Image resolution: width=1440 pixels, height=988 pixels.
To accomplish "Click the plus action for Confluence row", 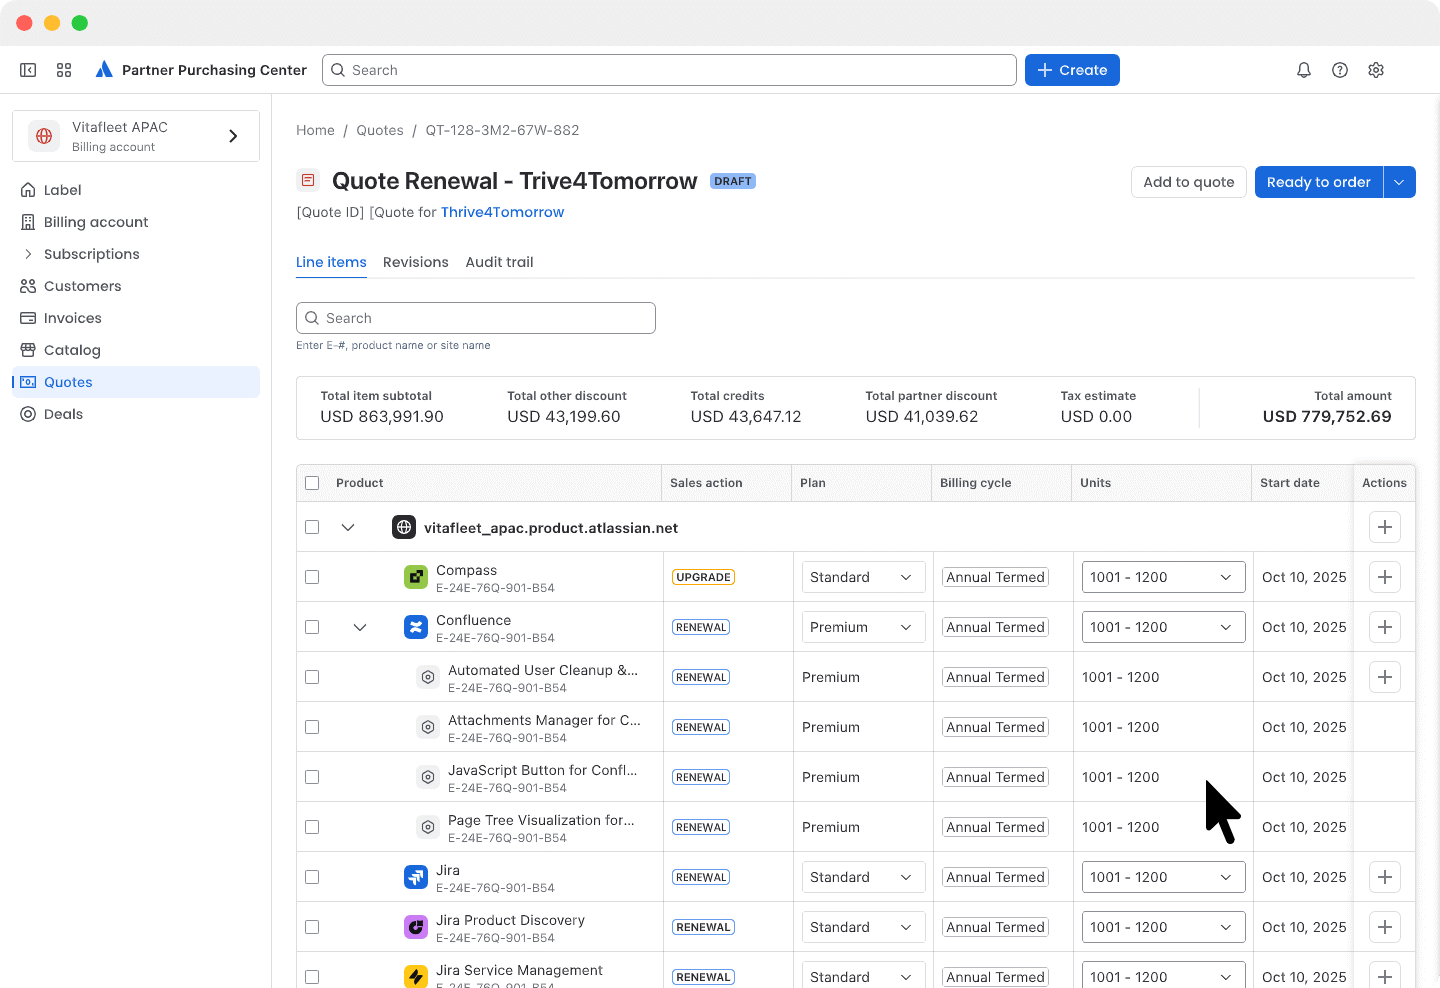I will (x=1385, y=627).
